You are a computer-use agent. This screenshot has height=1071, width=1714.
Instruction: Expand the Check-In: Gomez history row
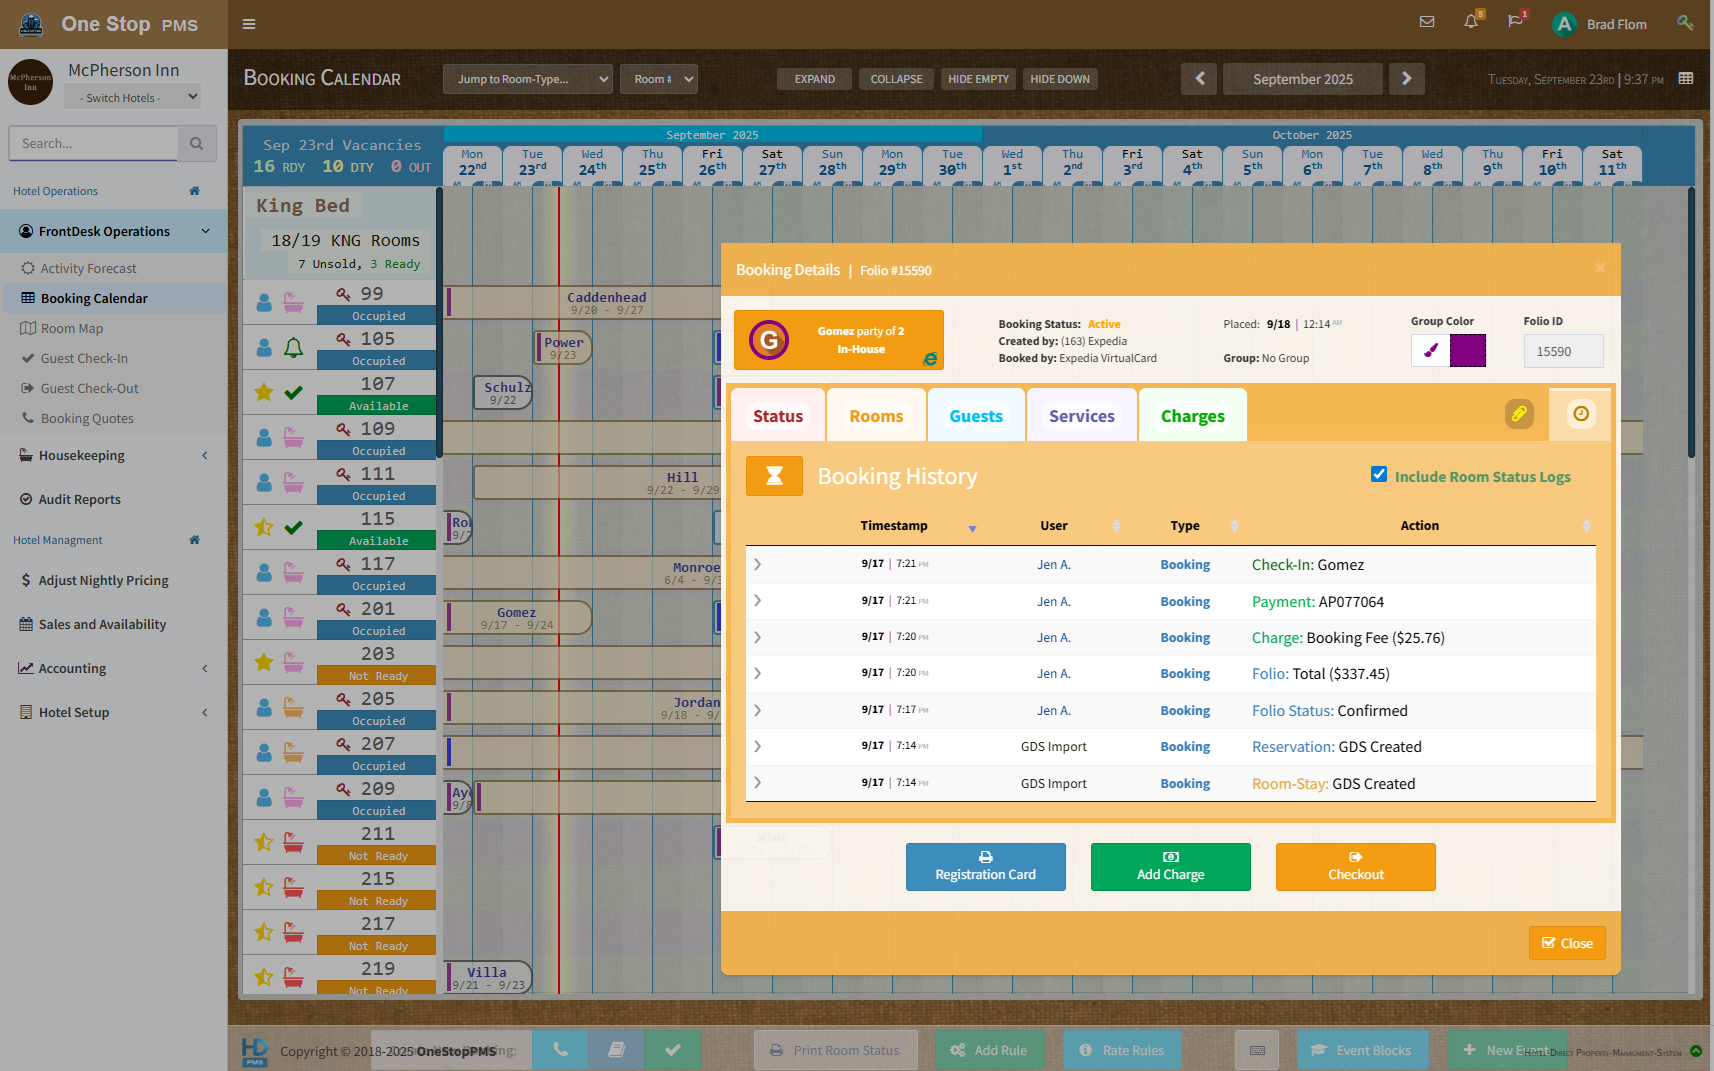[758, 565]
